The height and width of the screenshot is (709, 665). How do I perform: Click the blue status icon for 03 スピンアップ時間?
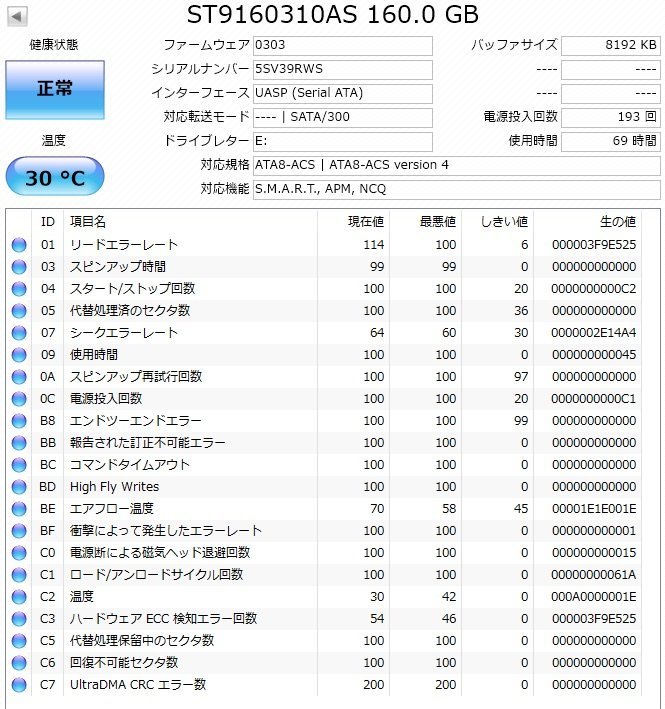click(x=19, y=267)
